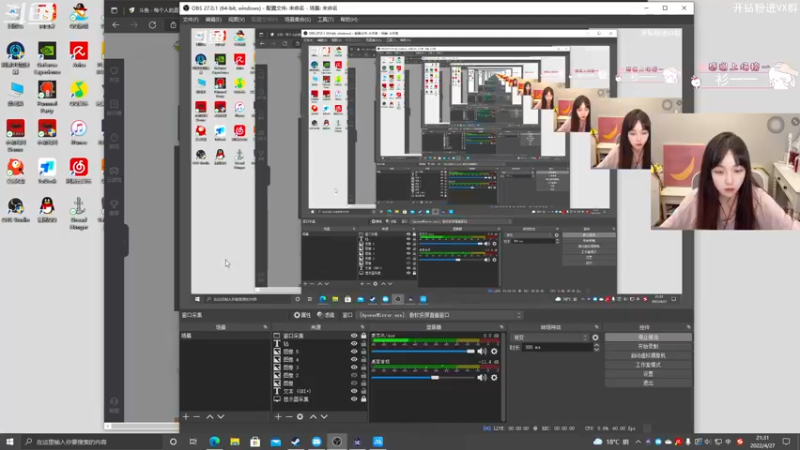800x450 pixels.
Task: Pop out Controls dock using header icon
Action: coord(688,327)
